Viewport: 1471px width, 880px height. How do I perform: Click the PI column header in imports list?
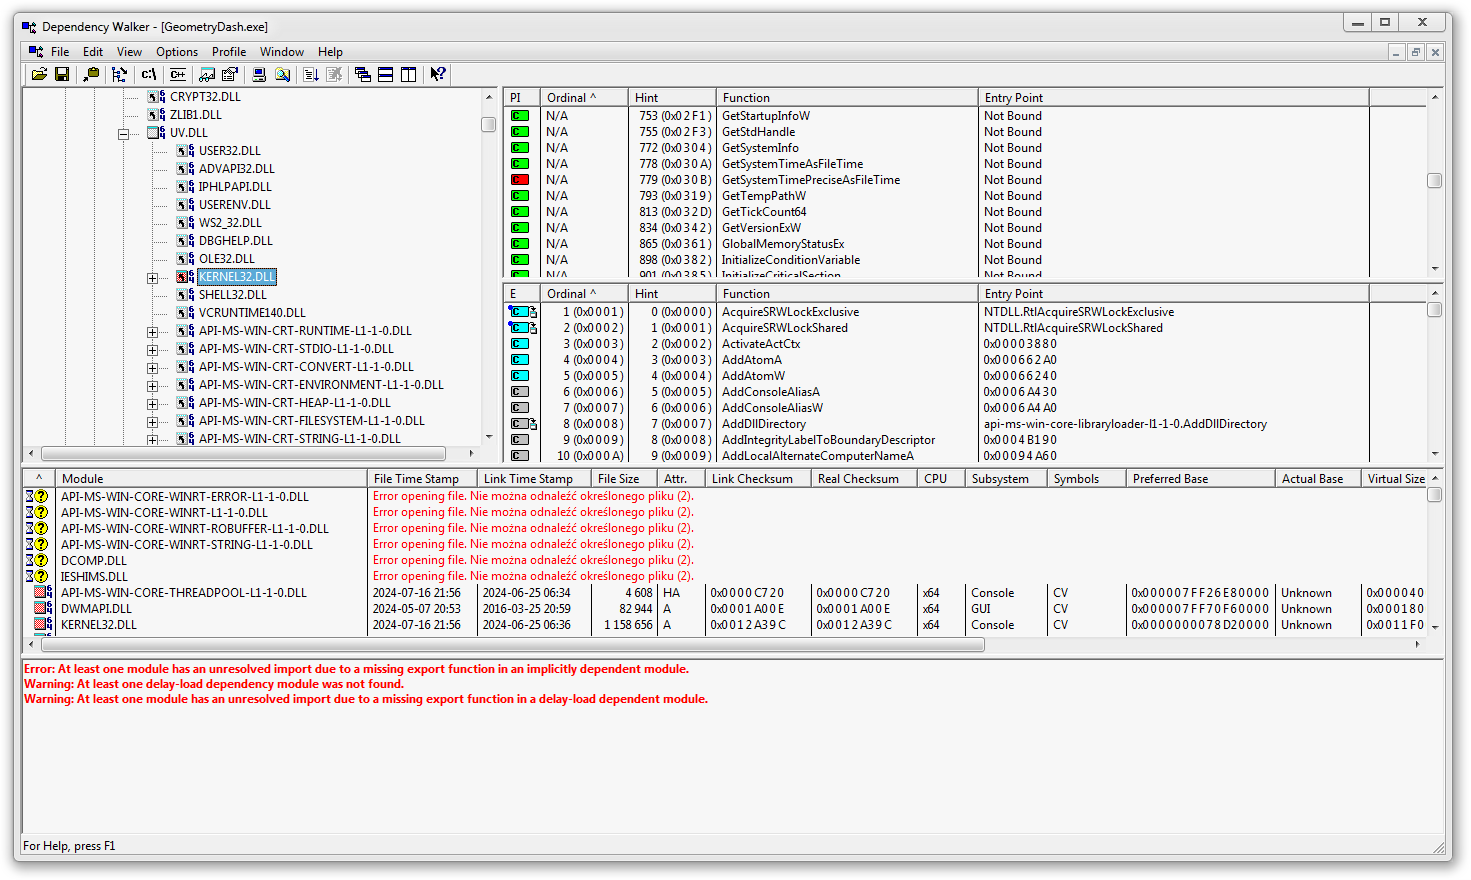click(521, 98)
